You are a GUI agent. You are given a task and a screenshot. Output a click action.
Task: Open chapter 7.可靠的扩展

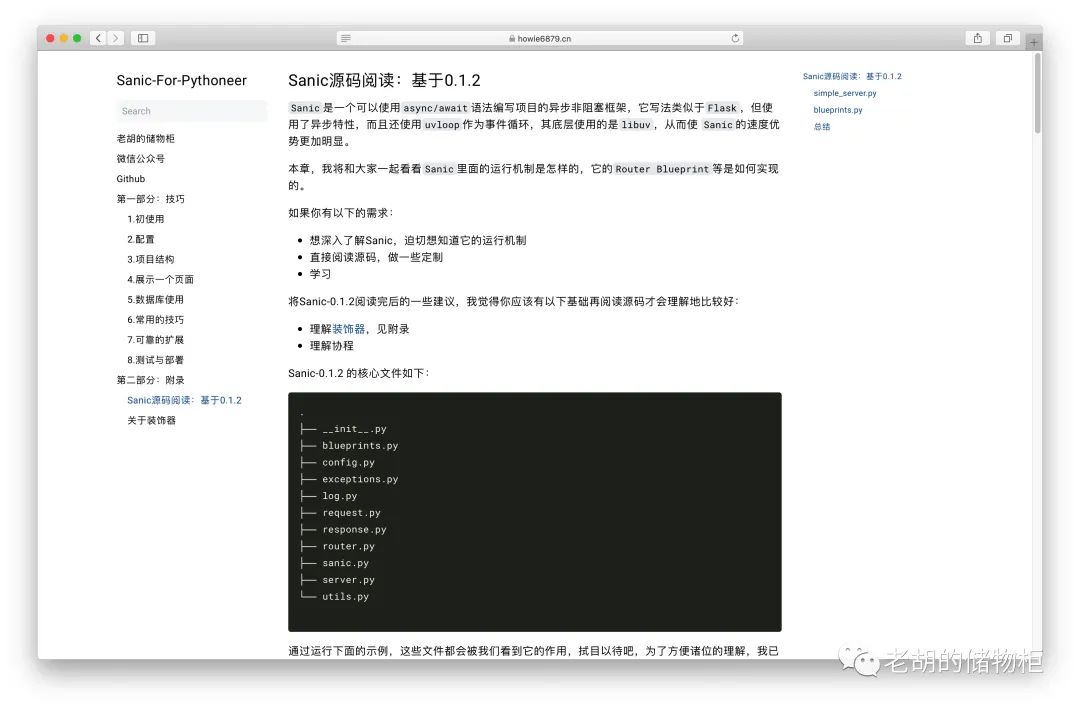155,340
